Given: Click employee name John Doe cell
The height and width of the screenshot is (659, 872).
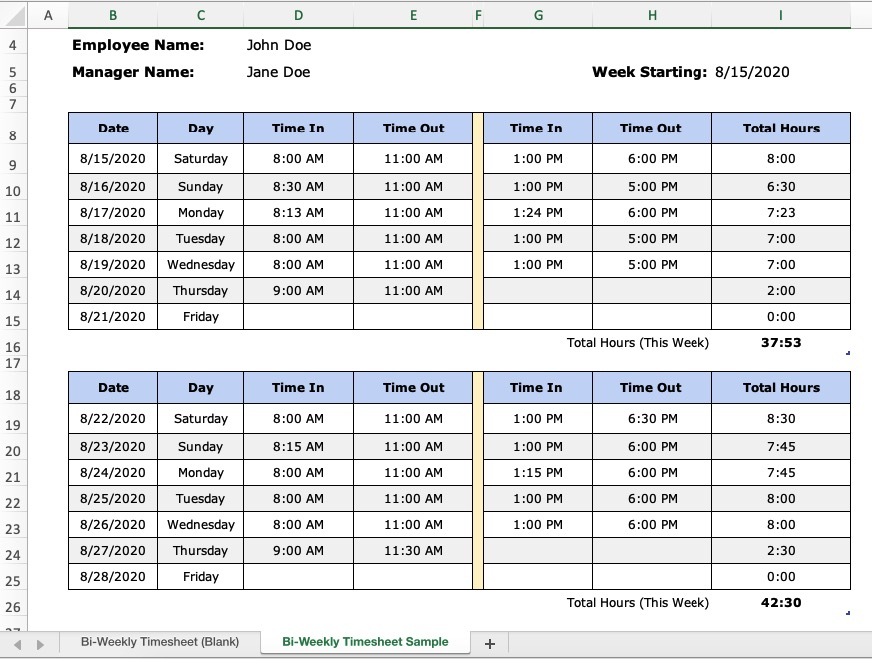Looking at the screenshot, I should pos(279,45).
